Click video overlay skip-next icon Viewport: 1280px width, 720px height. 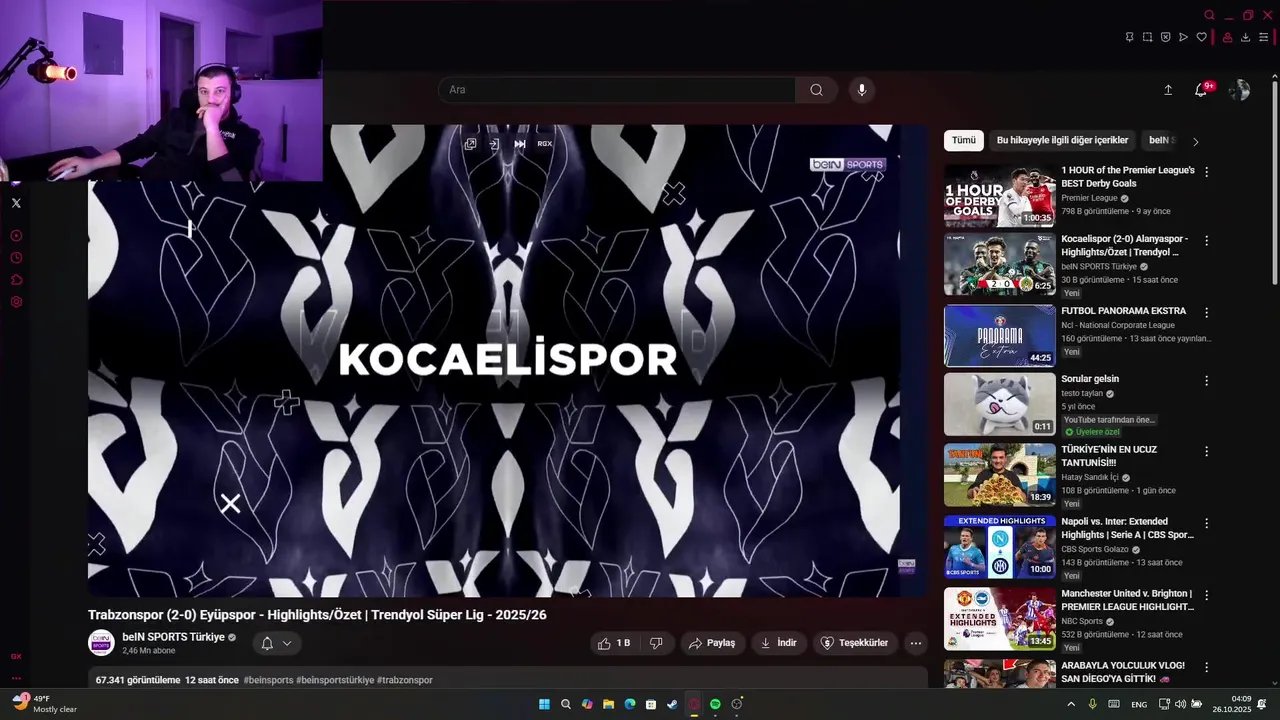point(520,144)
